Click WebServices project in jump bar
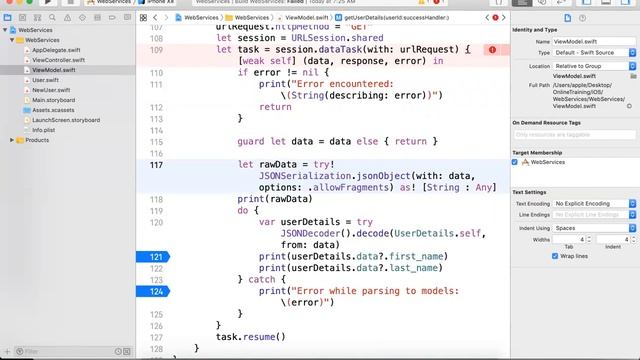This screenshot has height=360, width=640. 197,18
